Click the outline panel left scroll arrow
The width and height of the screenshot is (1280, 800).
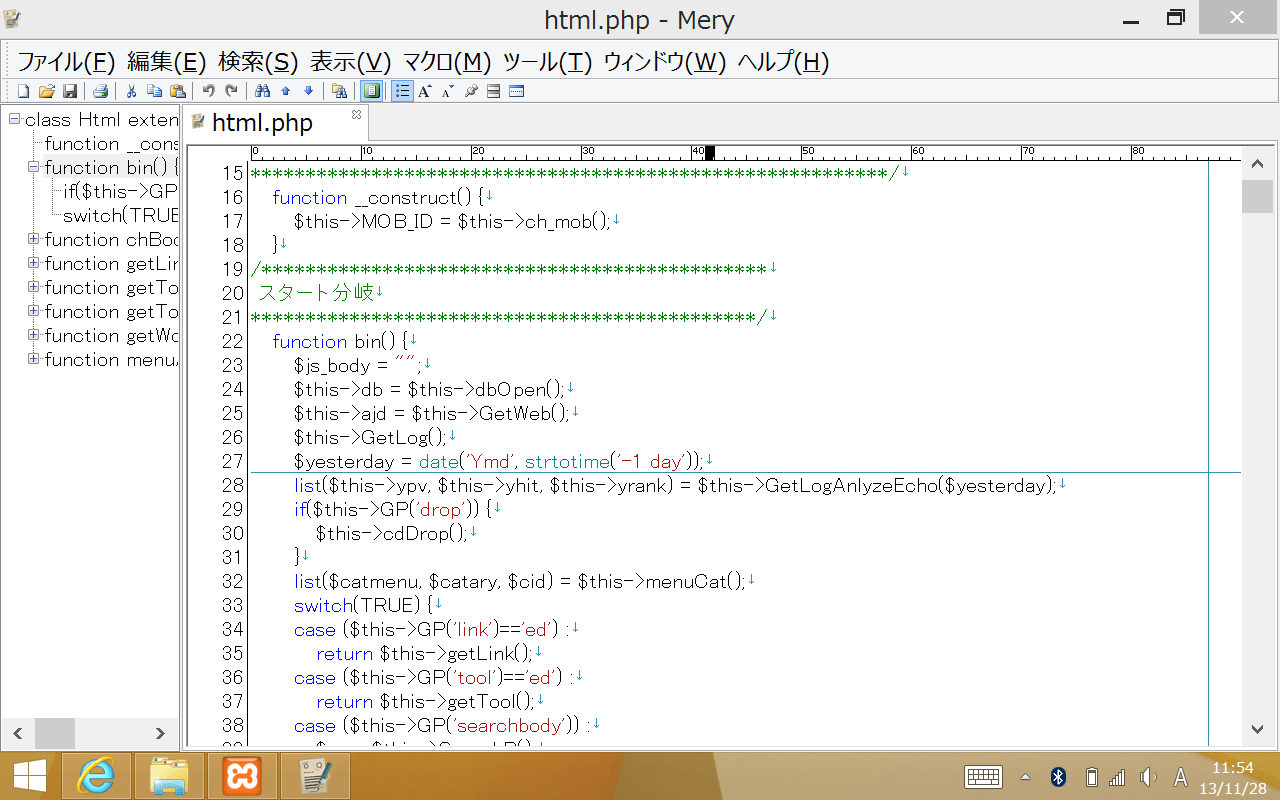pyautogui.click(x=18, y=733)
